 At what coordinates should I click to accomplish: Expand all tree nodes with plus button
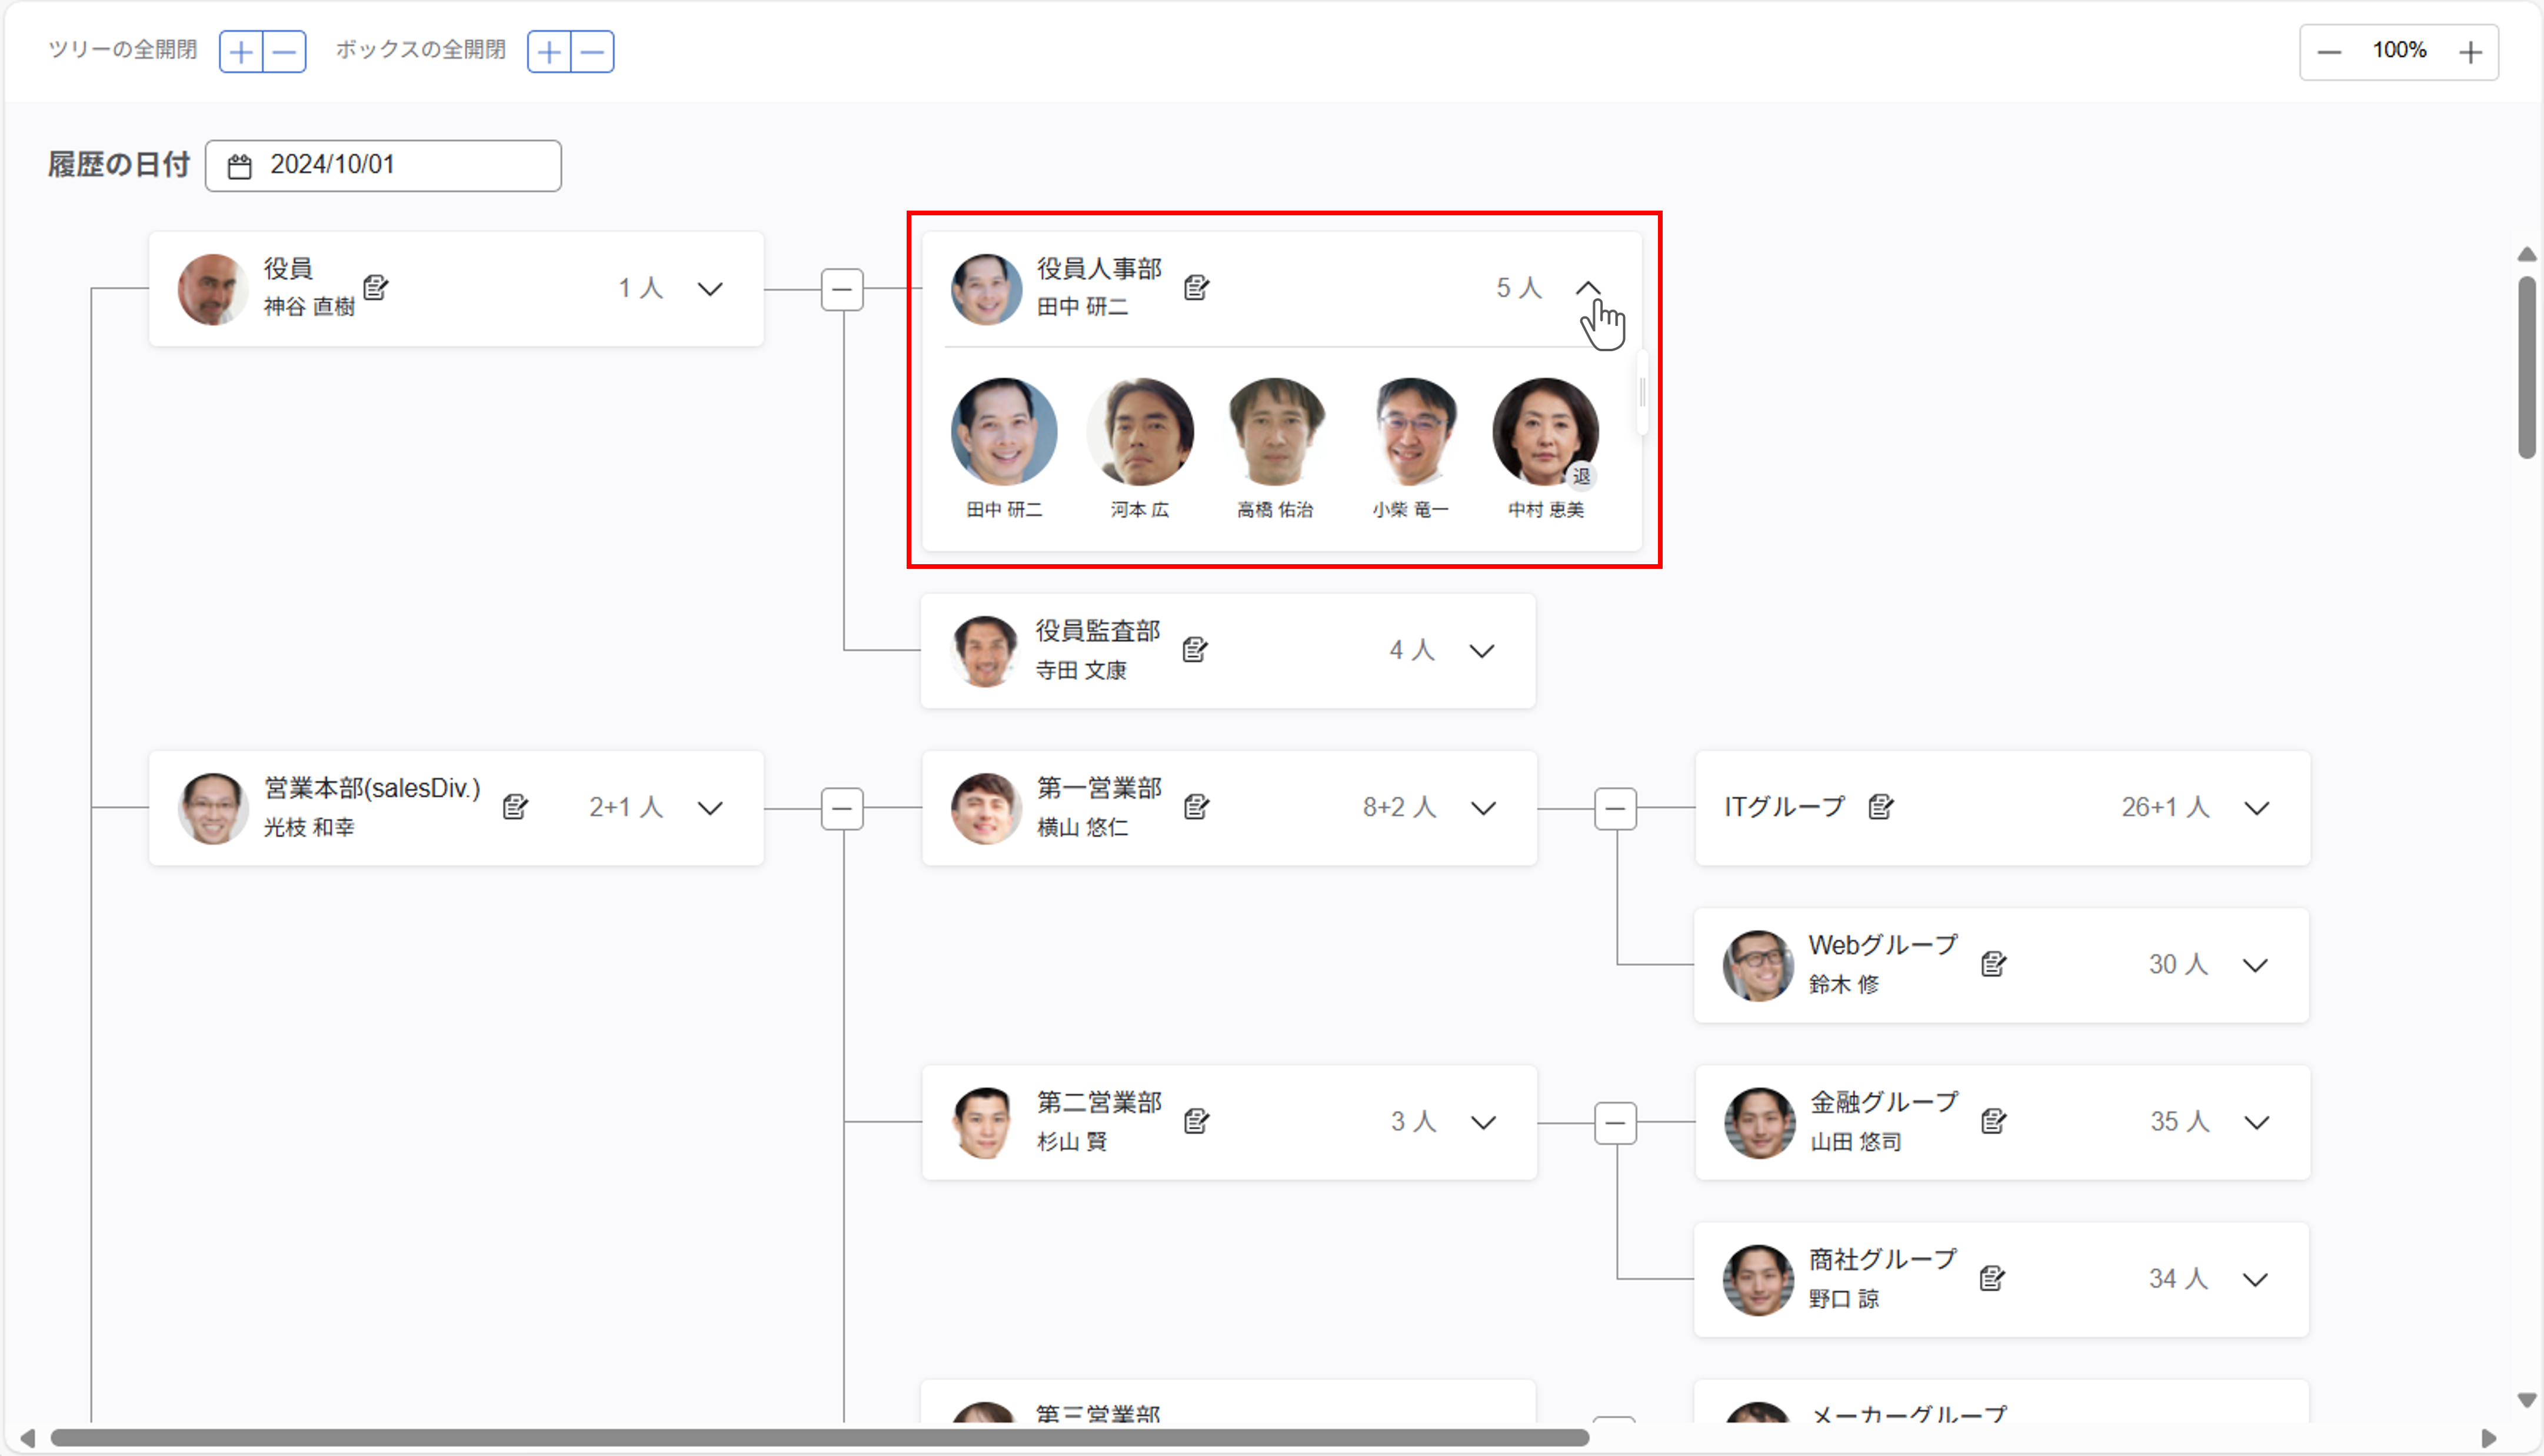click(241, 52)
